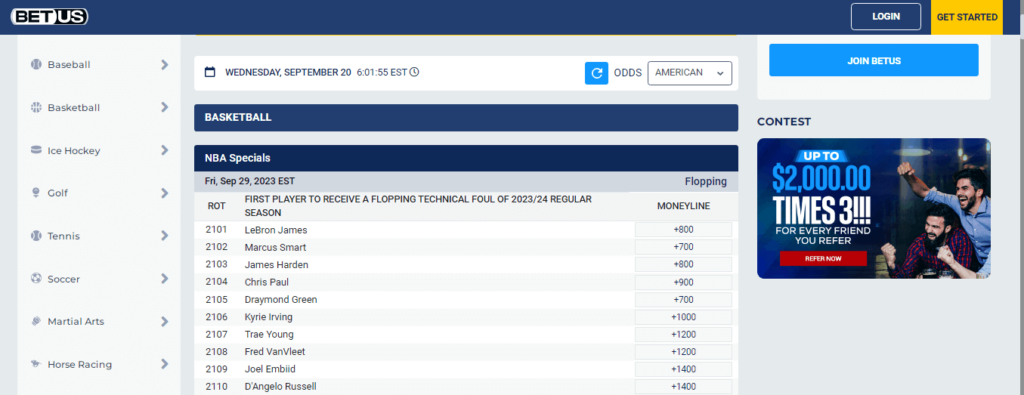The width and height of the screenshot is (1024, 395).
Task: Open the Ice Hockey sidebar item
Action: pyautogui.click(x=99, y=150)
